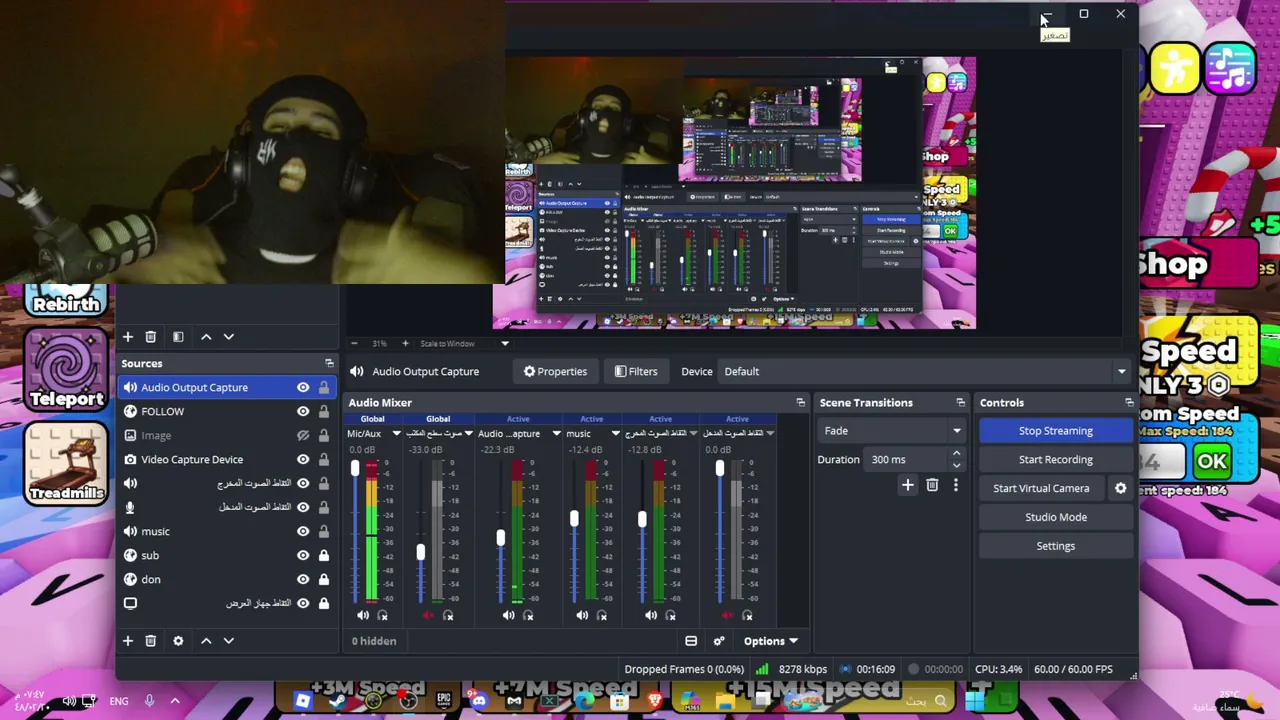Undock the Sources panel
1280x720 pixels.
pos(329,363)
